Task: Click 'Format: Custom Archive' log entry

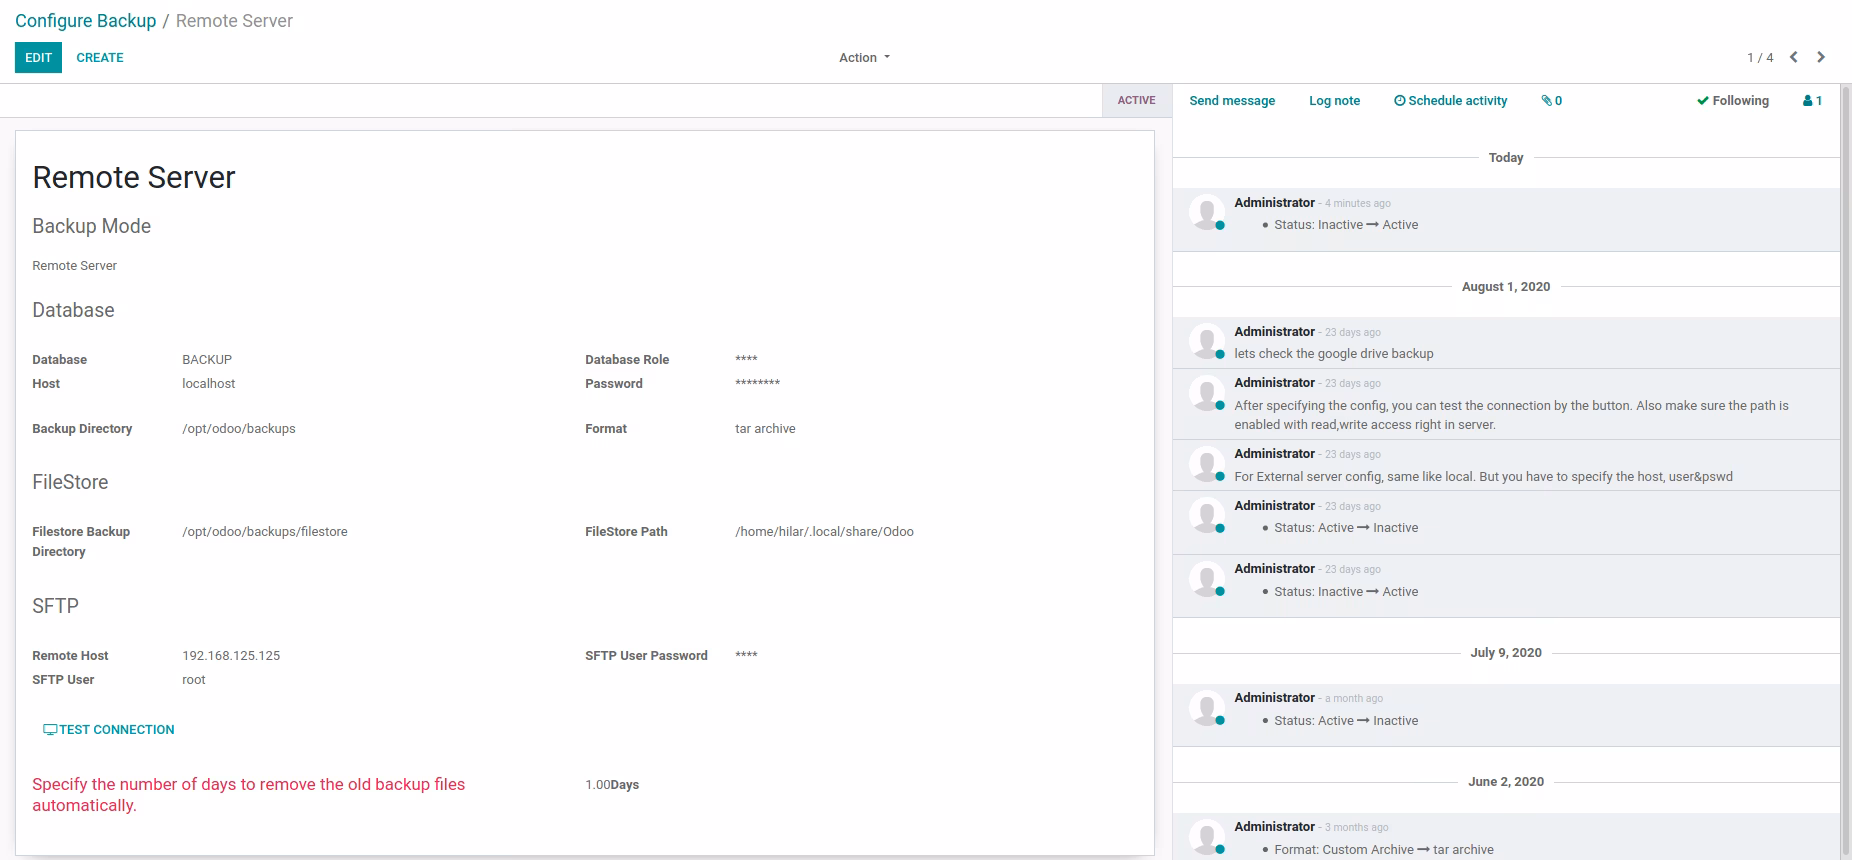Action: (x=1384, y=850)
